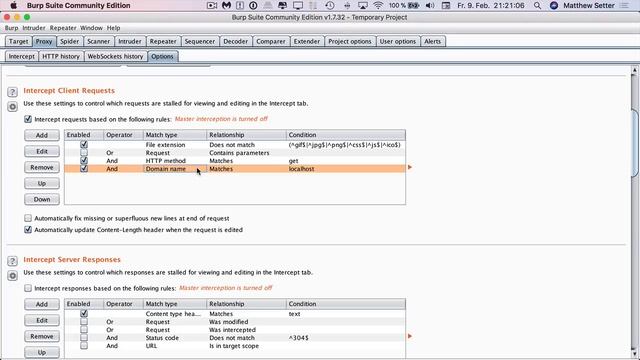Disable the Content type header response rule
This screenshot has height=360, width=640.
click(x=84, y=313)
